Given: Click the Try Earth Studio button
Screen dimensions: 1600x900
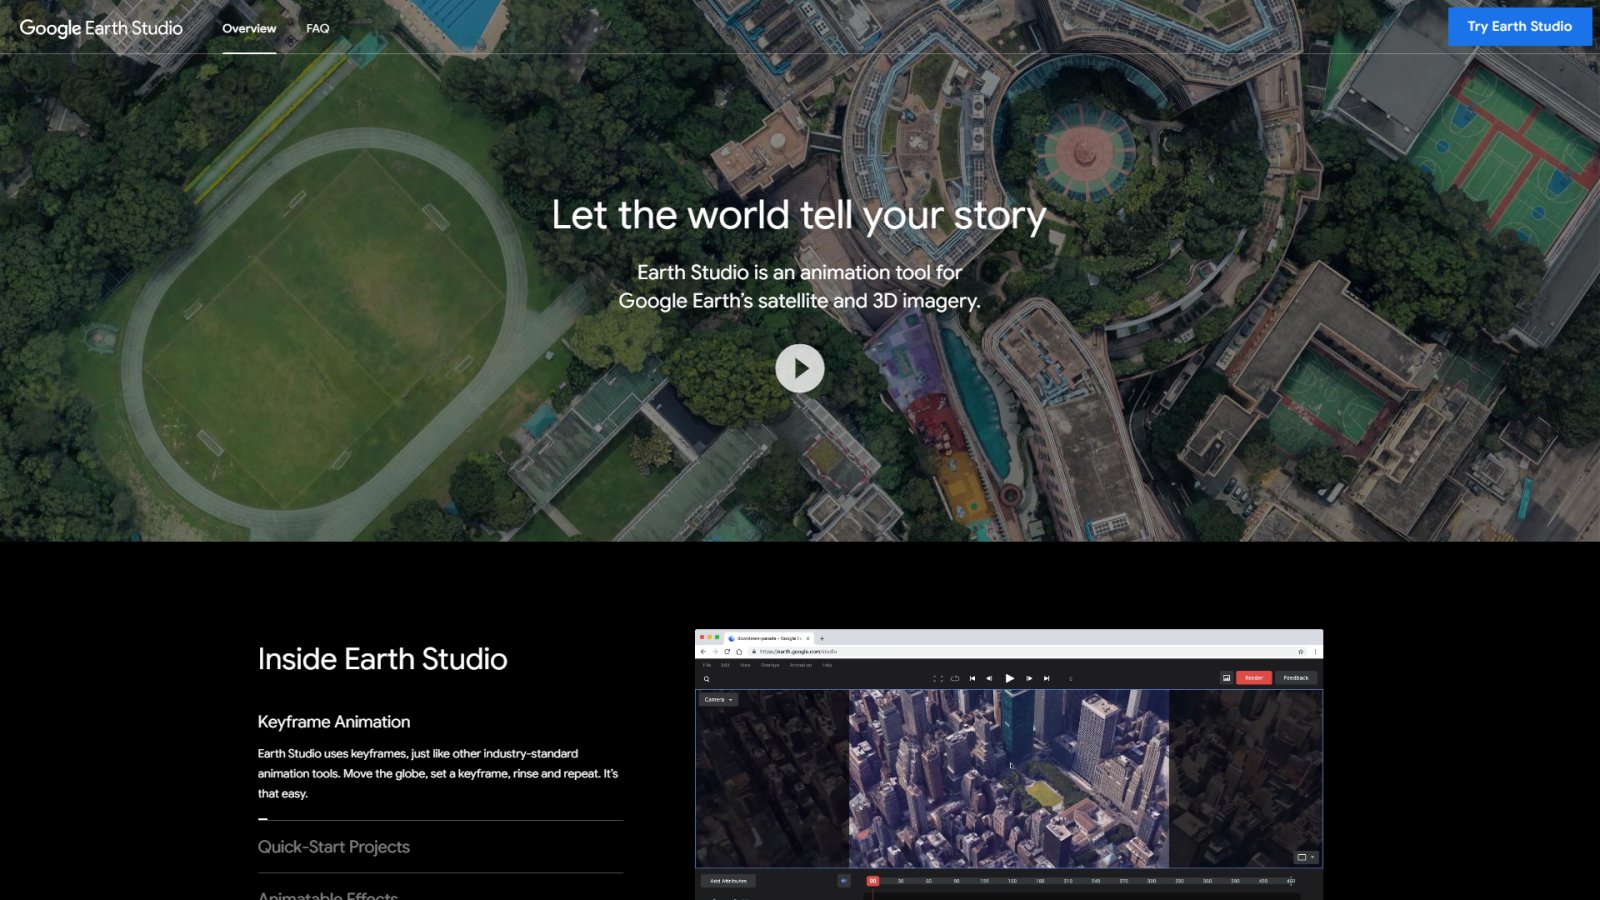Looking at the screenshot, I should tap(1519, 26).
